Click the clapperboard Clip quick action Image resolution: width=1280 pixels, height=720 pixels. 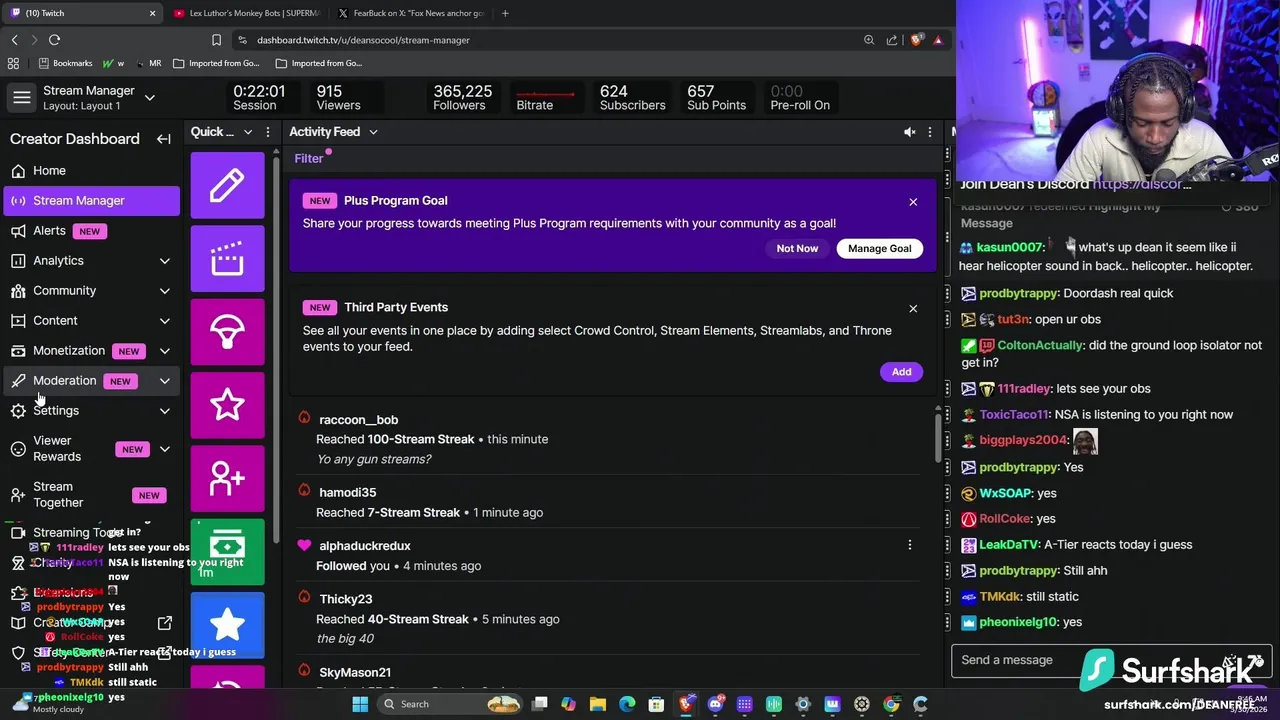227,258
